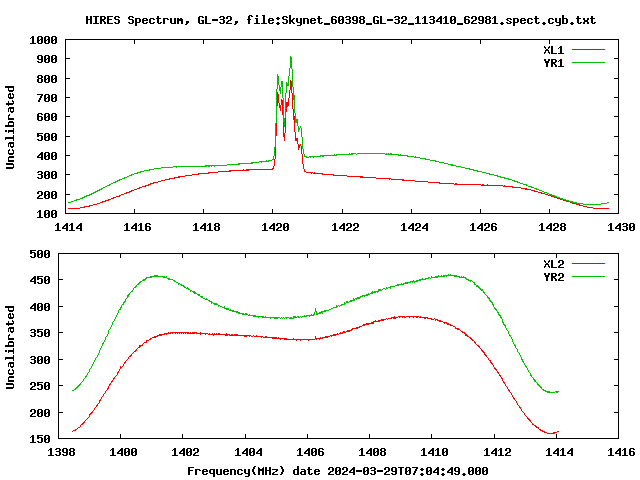Click the red XL2 curve maximum near 1409
Viewport: 640px width, 480px height.
click(408, 316)
